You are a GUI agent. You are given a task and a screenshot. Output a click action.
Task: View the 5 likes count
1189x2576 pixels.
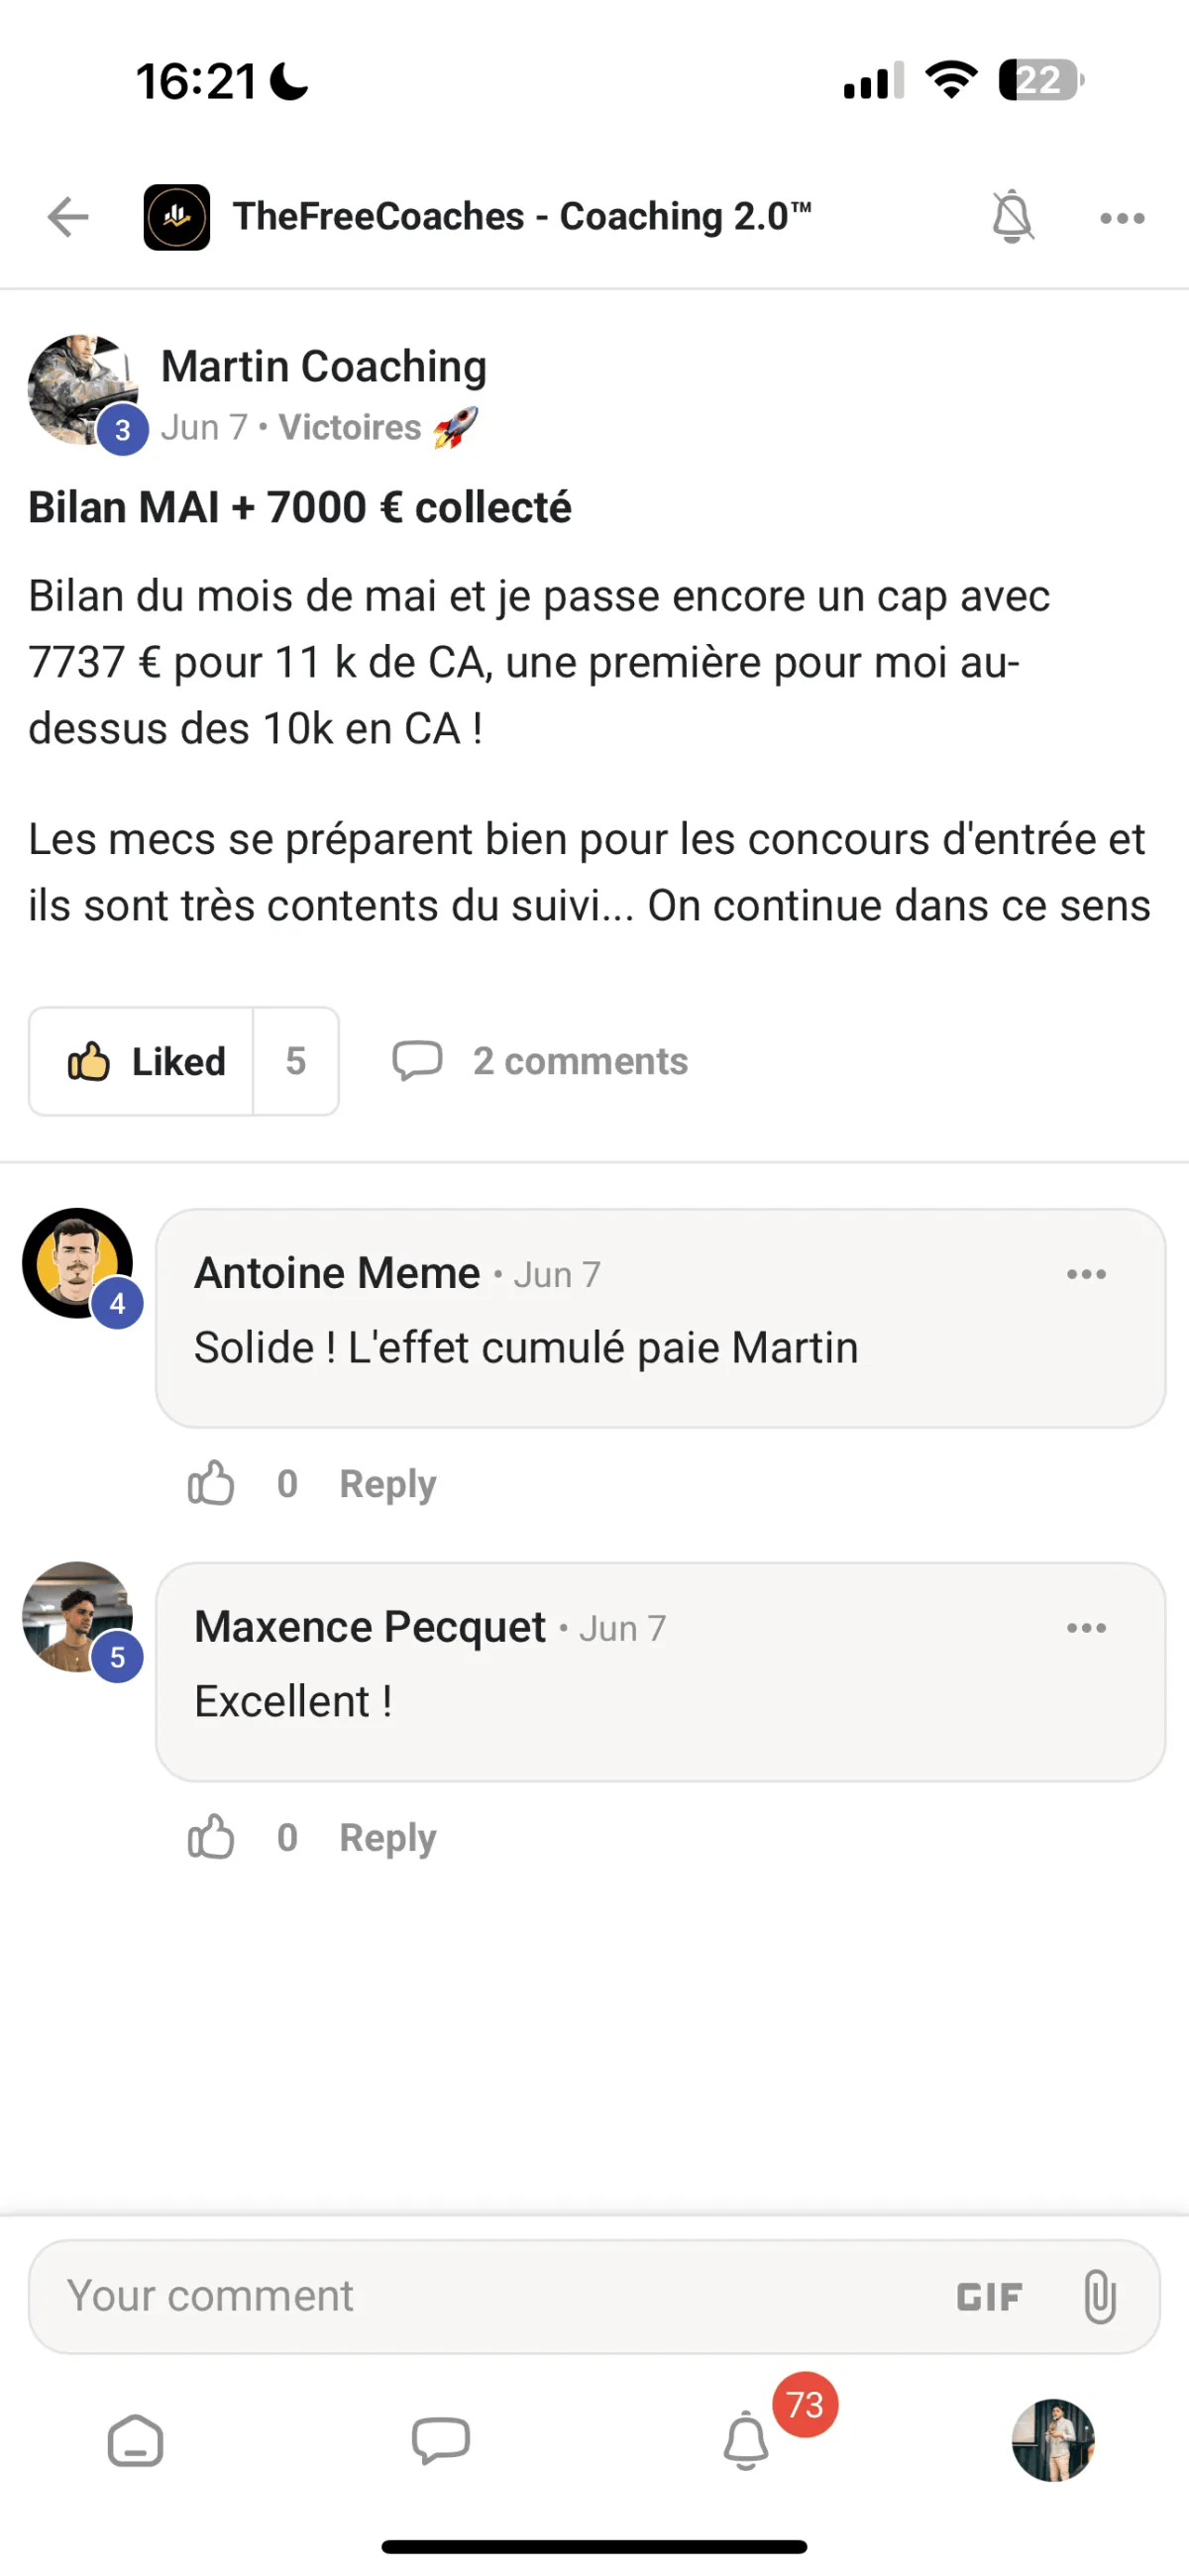296,1061
